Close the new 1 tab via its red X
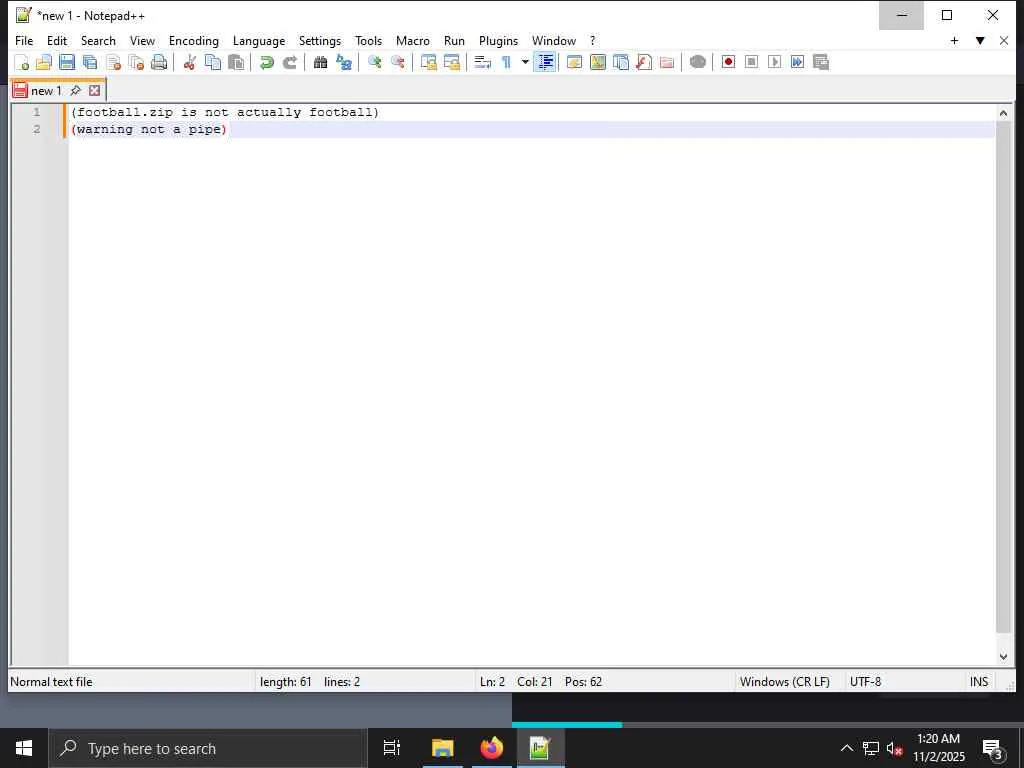This screenshot has width=1024, height=768. coord(95,91)
